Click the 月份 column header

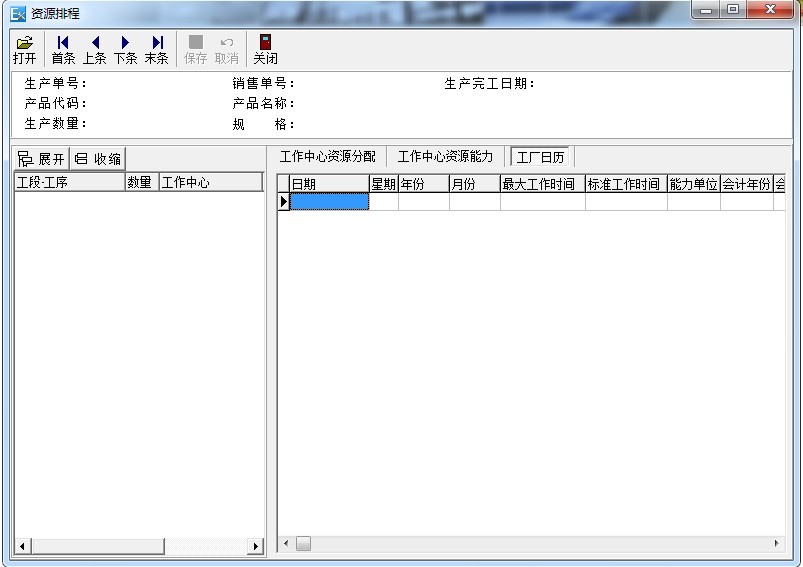click(475, 184)
